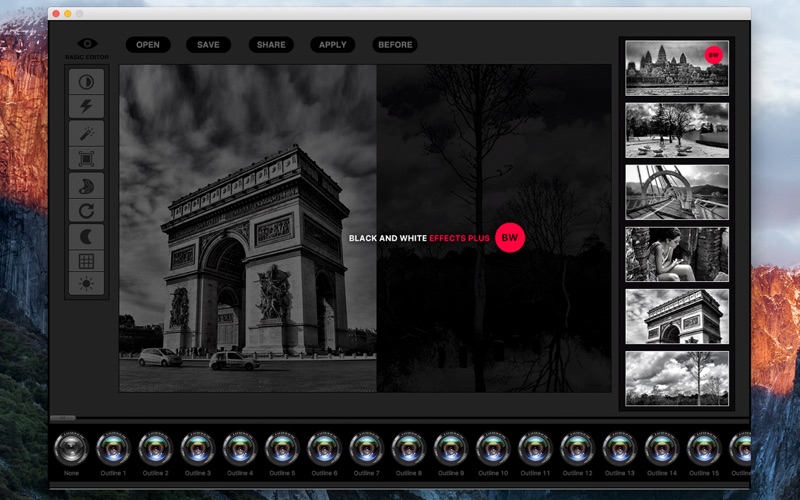Open the color palette tool
This screenshot has height=500, width=800.
[x=86, y=186]
